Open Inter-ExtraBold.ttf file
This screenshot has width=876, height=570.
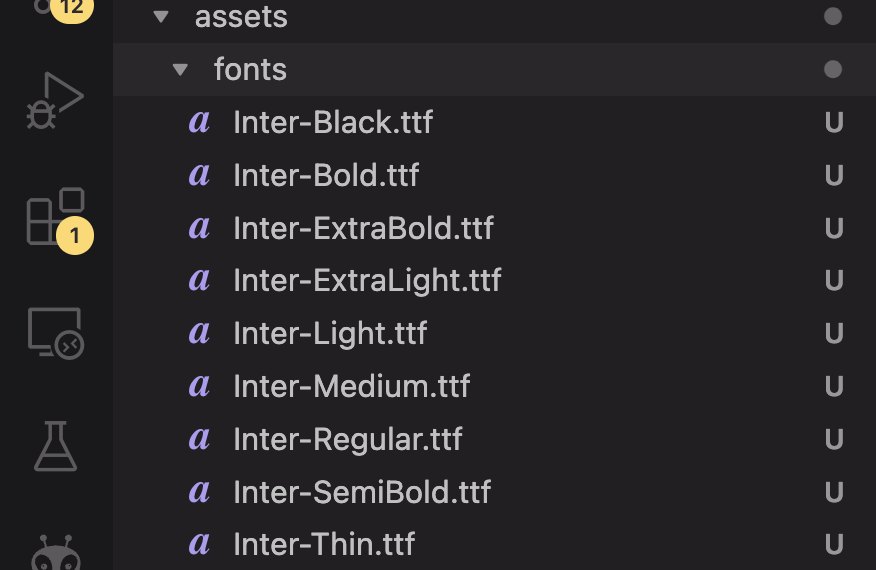363,228
